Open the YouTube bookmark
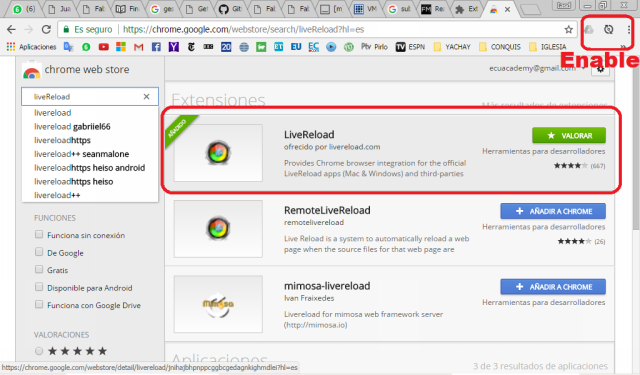640x375 pixels. pos(104,47)
